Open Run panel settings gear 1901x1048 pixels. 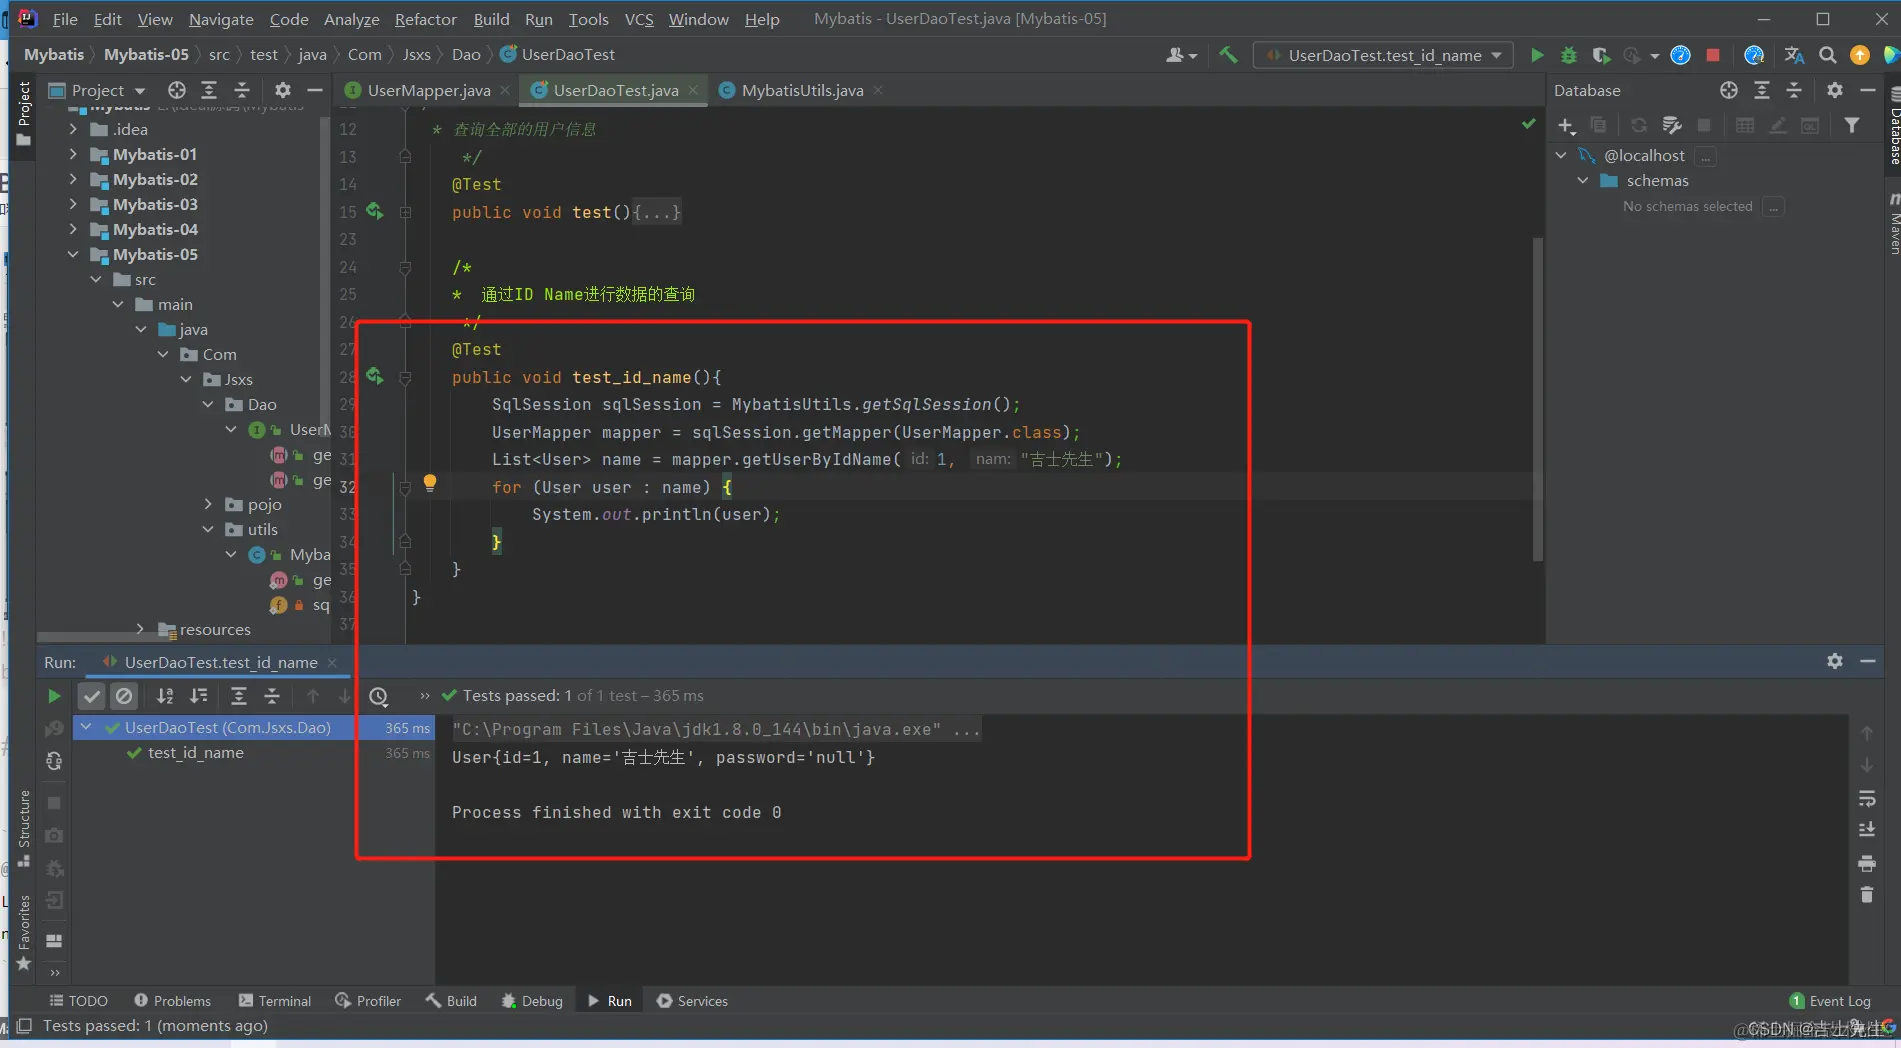point(1834,661)
